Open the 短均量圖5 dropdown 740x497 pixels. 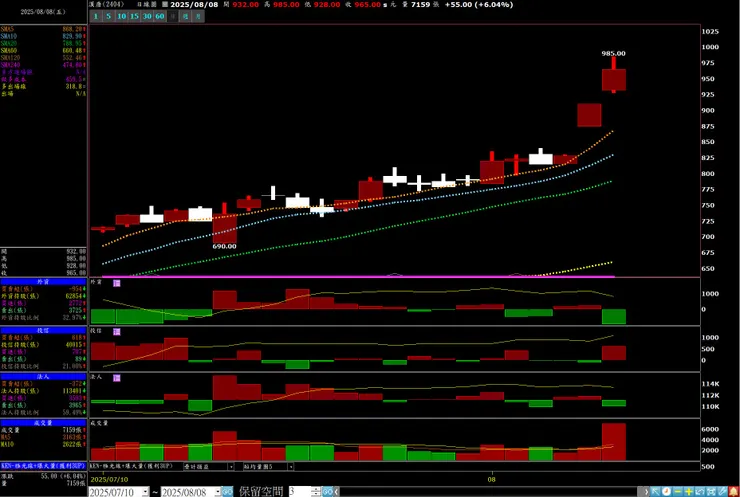click(x=291, y=466)
